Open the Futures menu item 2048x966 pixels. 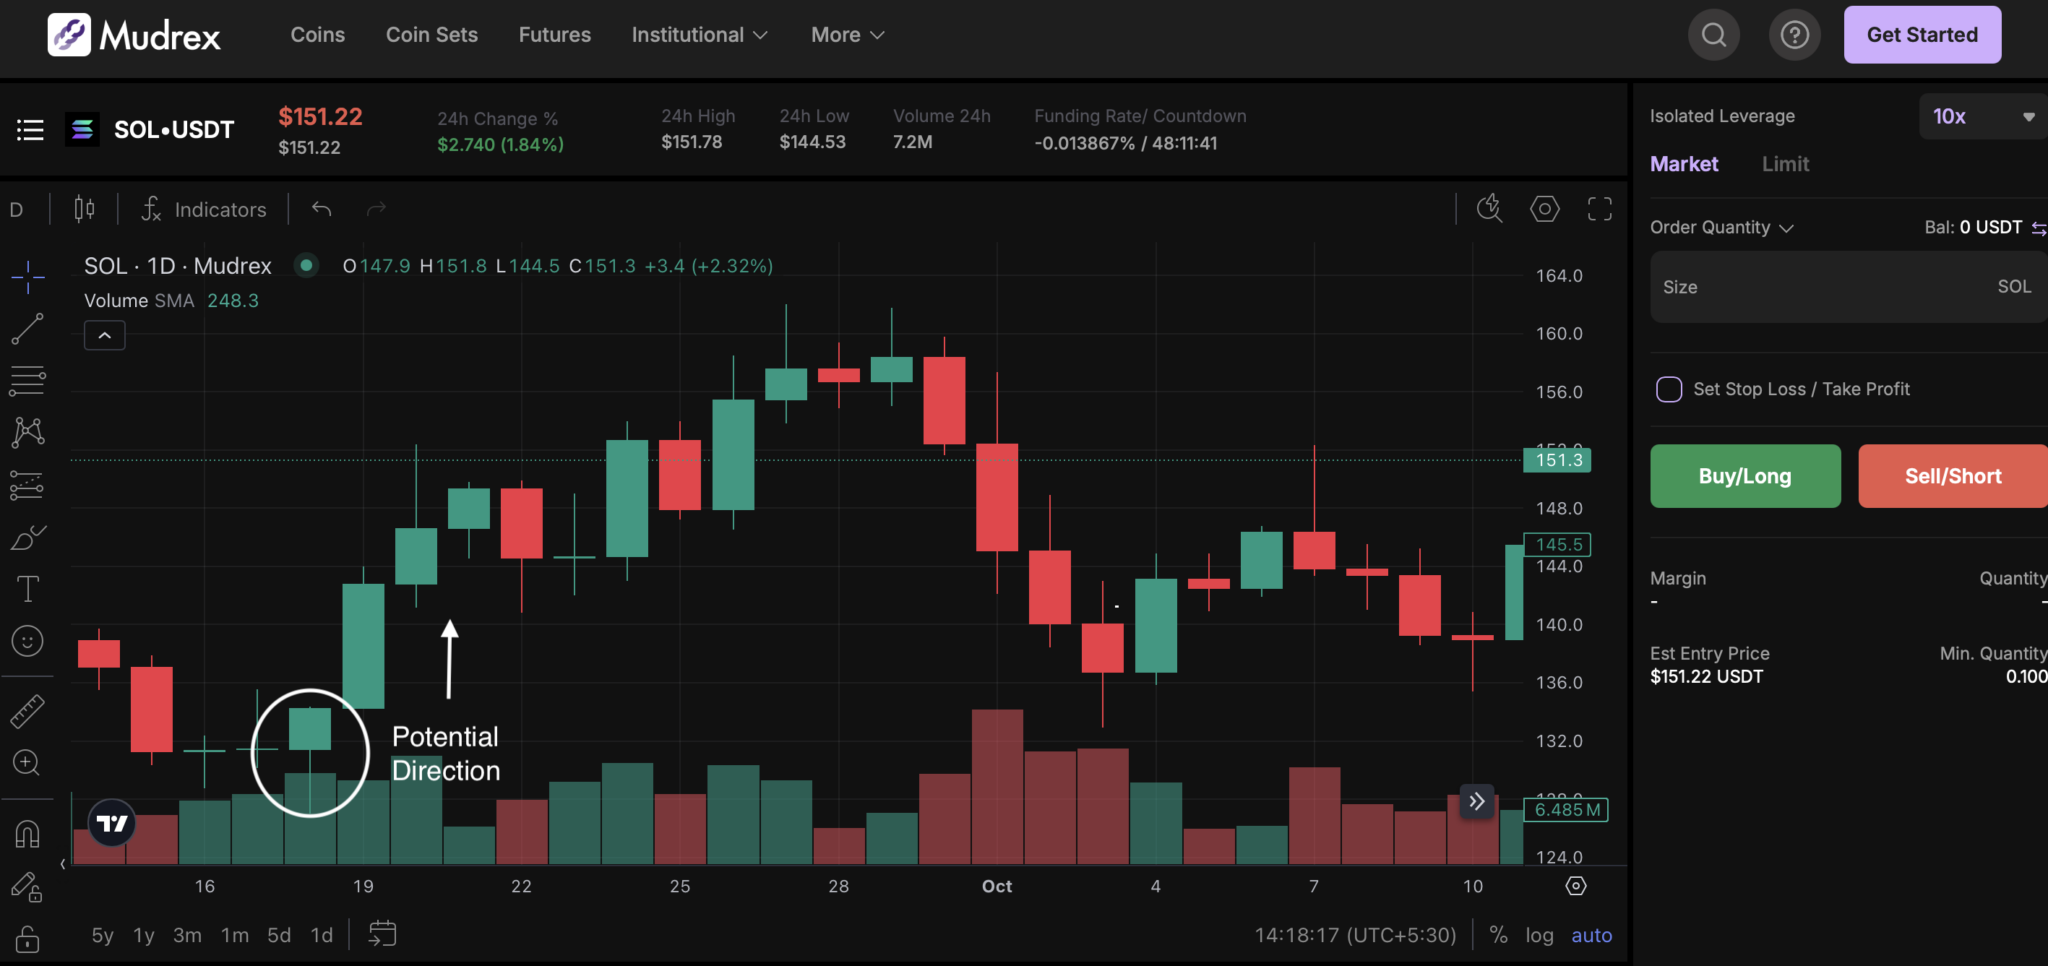[x=554, y=34]
